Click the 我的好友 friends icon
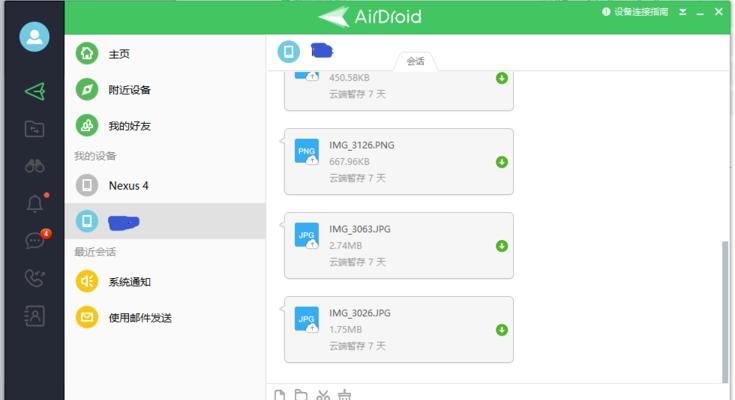Viewport: 735px width, 400px height. pyautogui.click(x=87, y=126)
